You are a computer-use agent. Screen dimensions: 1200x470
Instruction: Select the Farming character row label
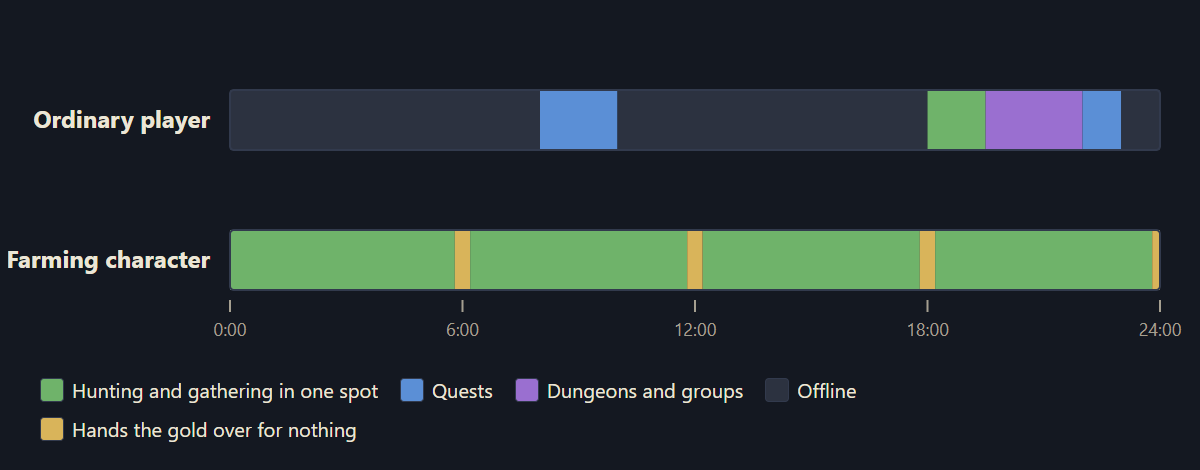(x=109, y=260)
